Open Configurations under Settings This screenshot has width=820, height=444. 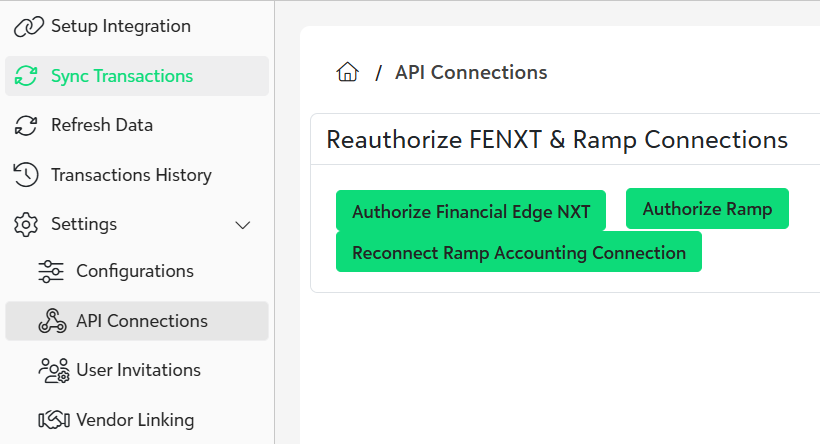pyautogui.click(x=137, y=271)
